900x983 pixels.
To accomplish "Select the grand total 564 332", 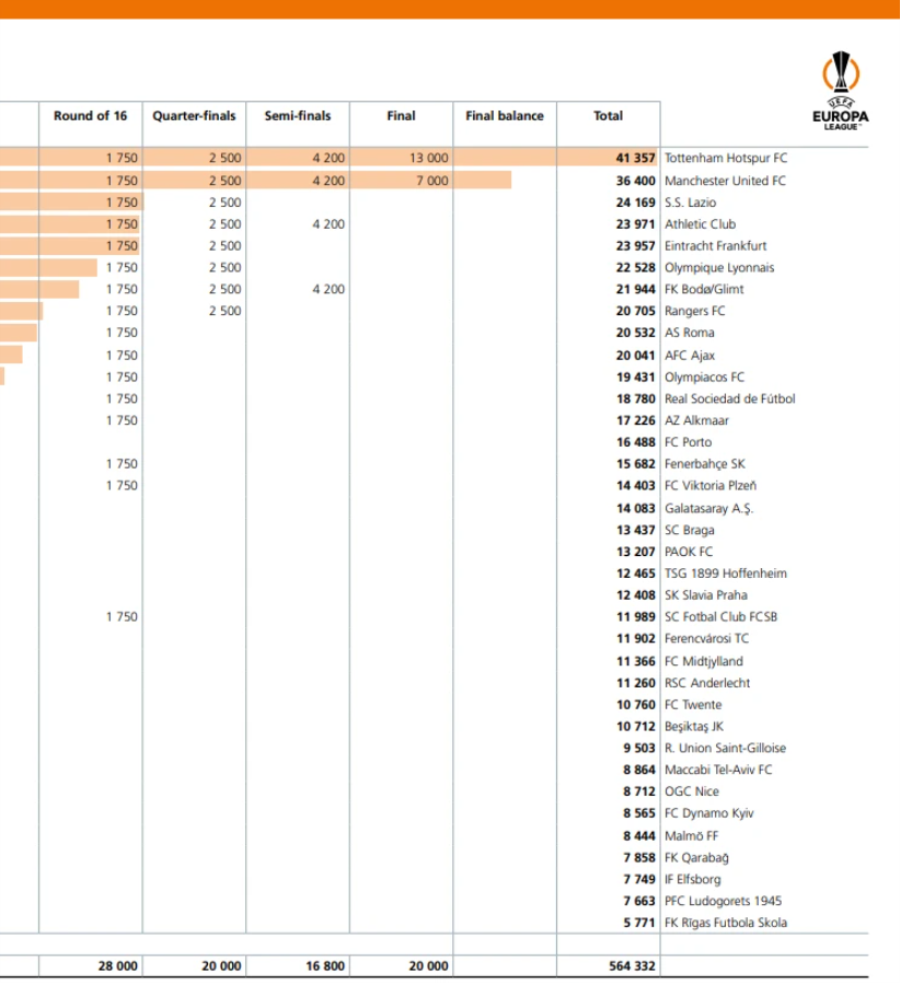I will click(x=630, y=967).
